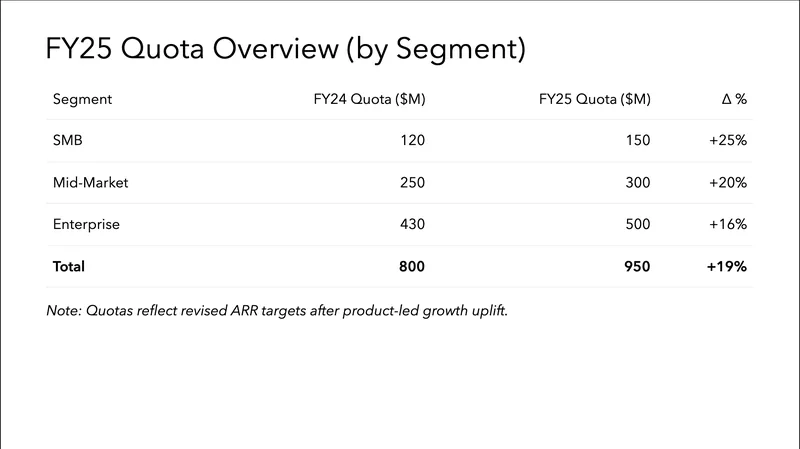Select the Enterprise FY24 value 430

coord(412,225)
